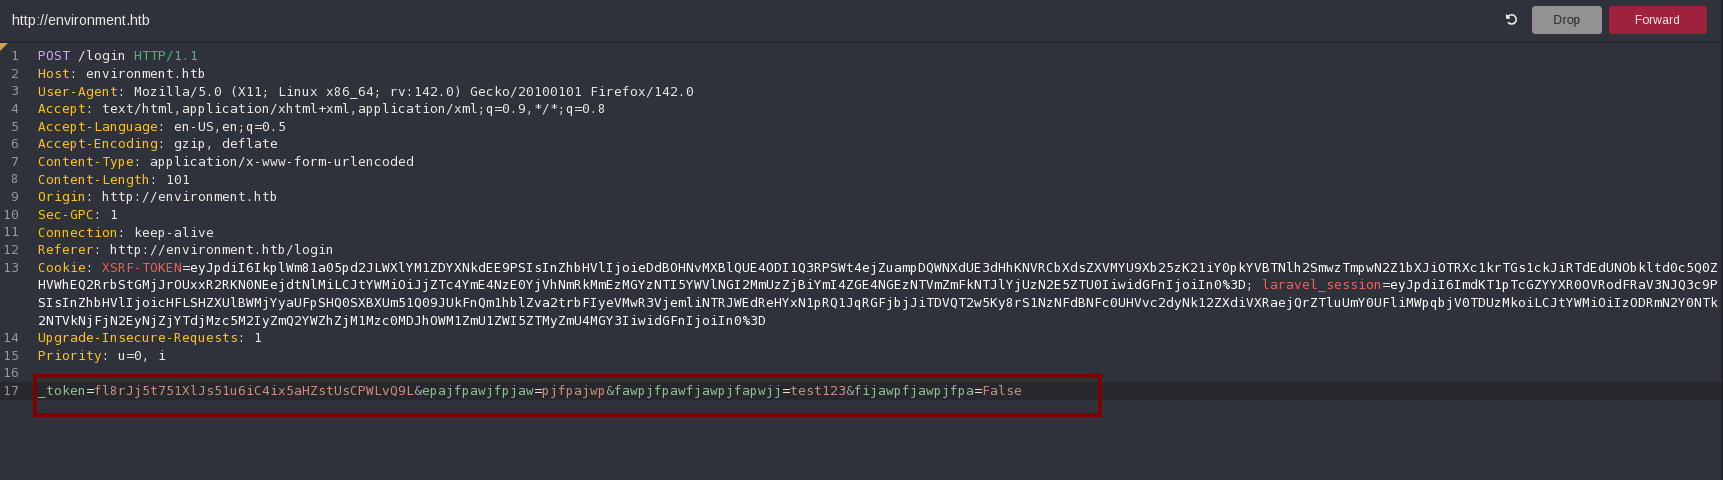Click line number 17 in the gutter
Image resolution: width=1723 pixels, height=480 pixels.
[11, 391]
